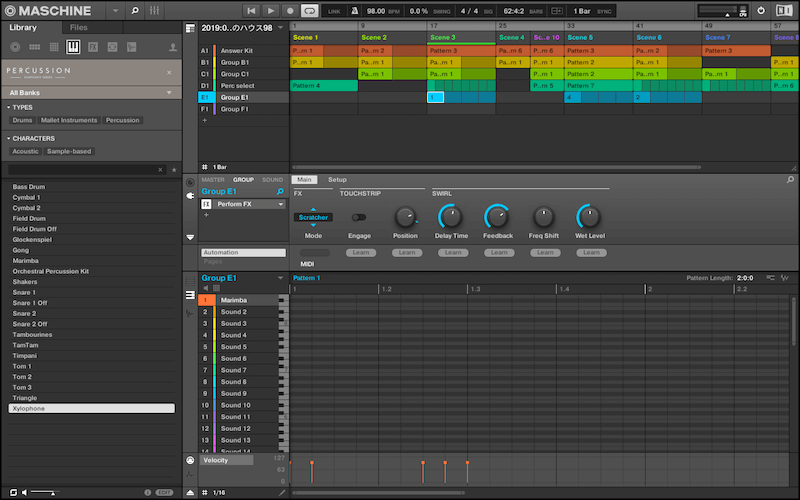Viewport: 800px width, 500px height.
Task: Switch to the MASTER tab
Action: (213, 180)
